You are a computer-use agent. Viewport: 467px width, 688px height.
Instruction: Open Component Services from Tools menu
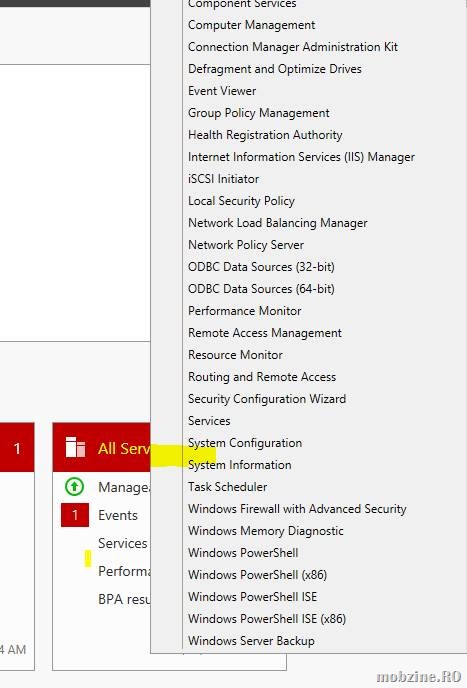[242, 4]
